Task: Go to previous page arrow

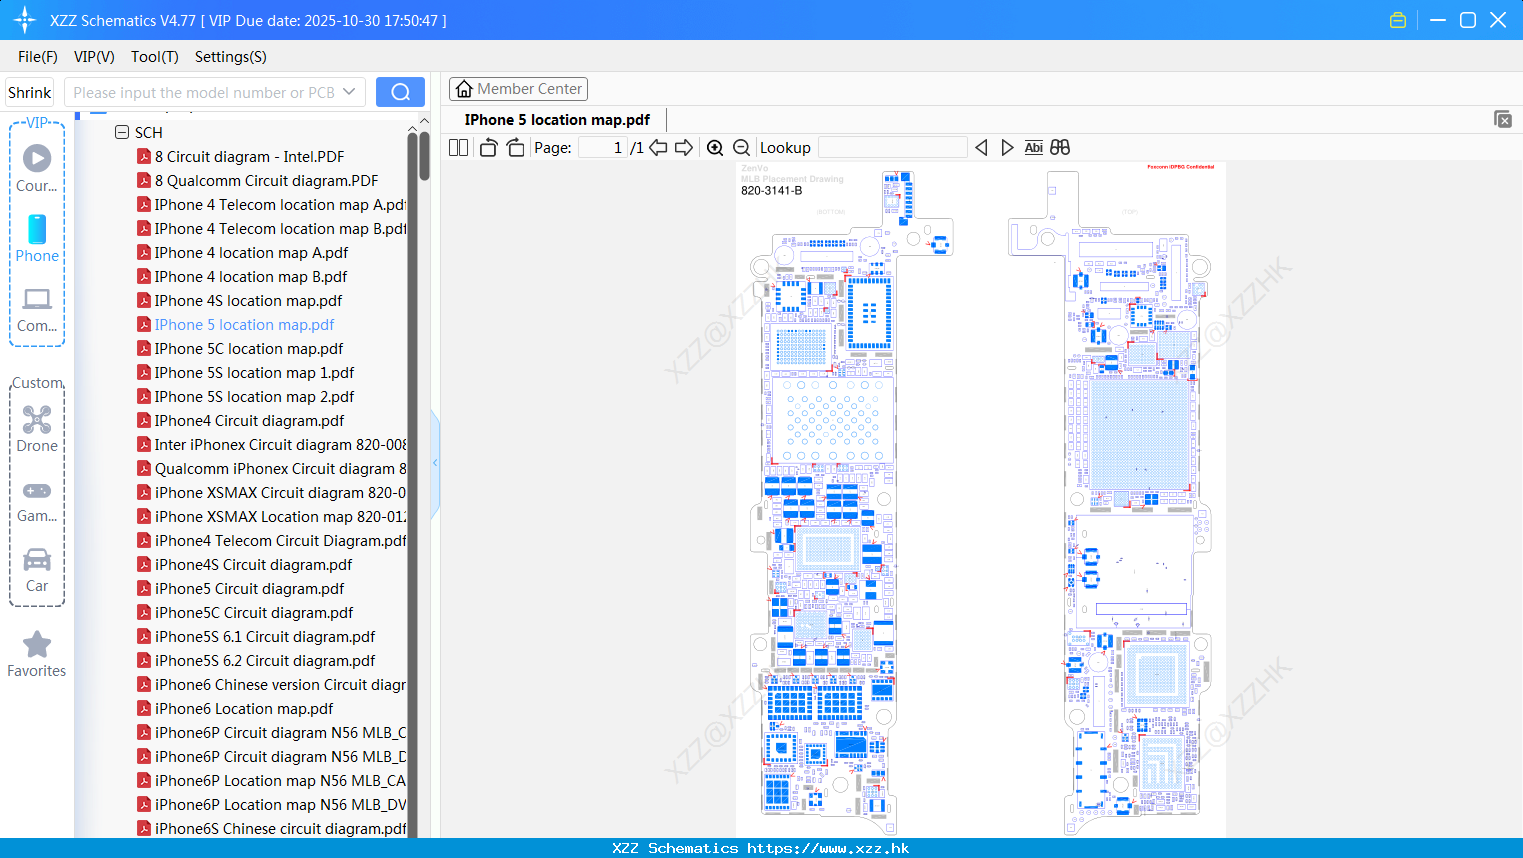Action: (x=658, y=147)
